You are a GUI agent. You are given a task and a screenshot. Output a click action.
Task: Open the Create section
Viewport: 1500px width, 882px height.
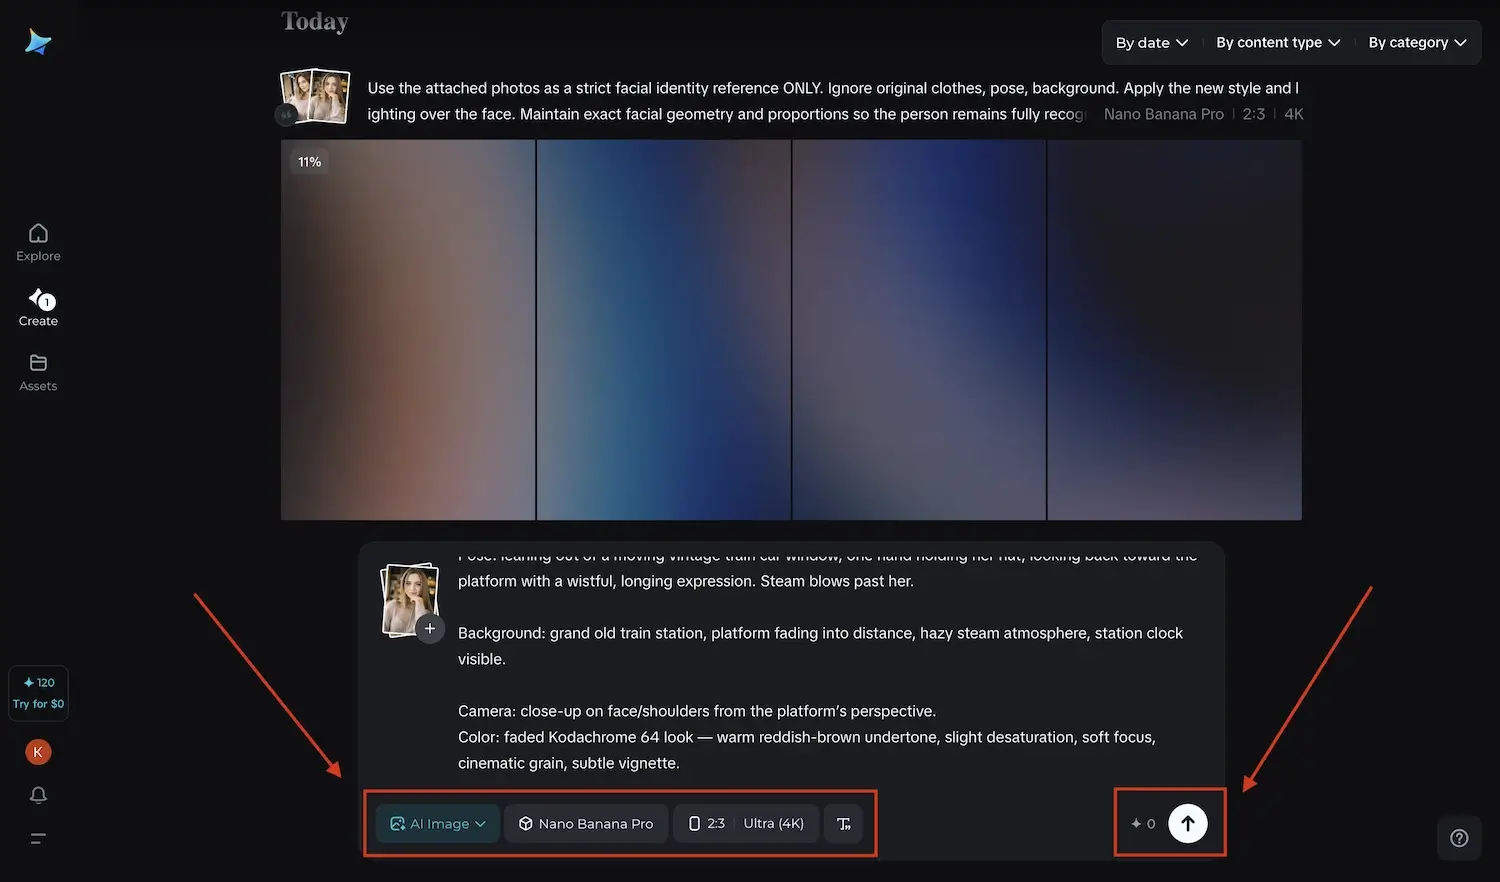coord(38,308)
